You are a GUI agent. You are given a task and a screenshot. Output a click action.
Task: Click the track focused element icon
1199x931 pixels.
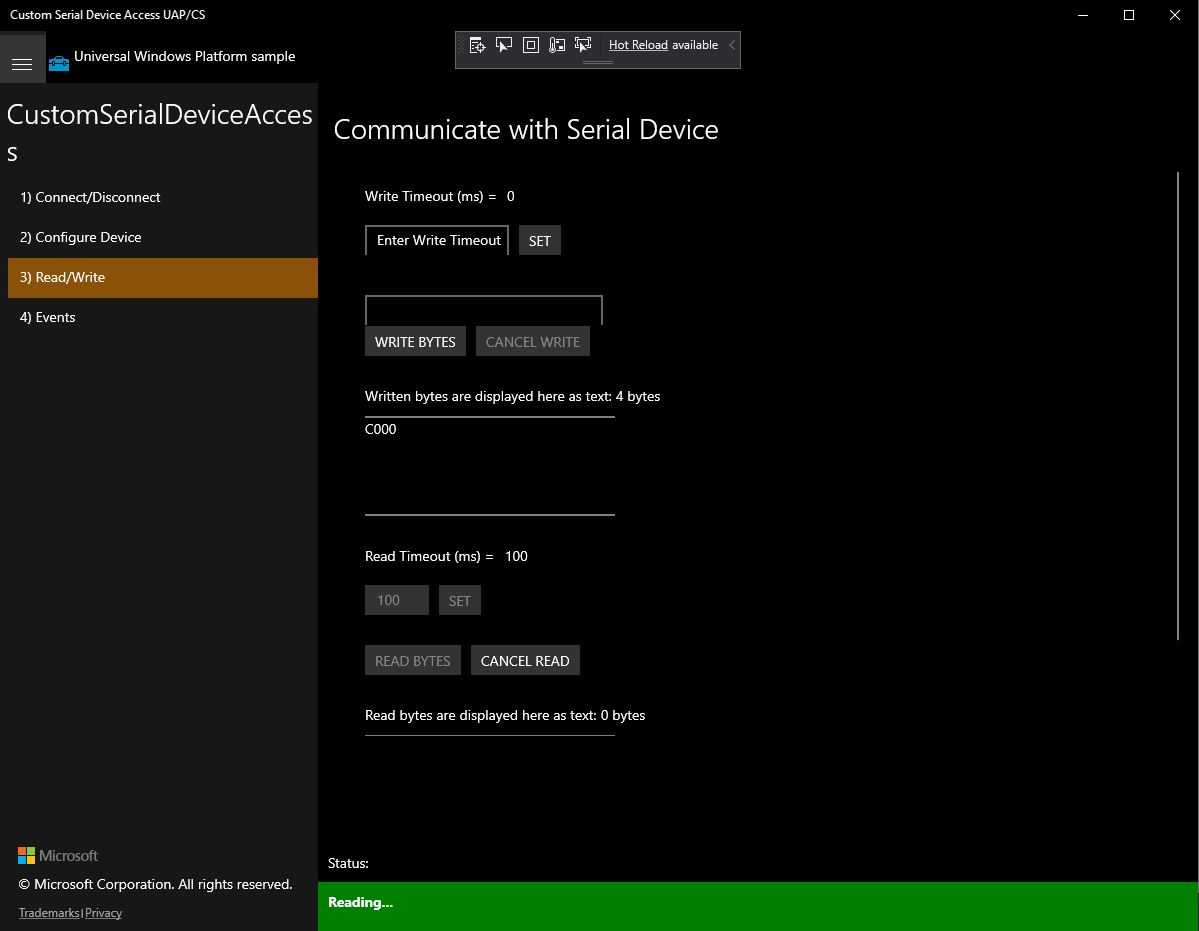pyautogui.click(x=557, y=44)
